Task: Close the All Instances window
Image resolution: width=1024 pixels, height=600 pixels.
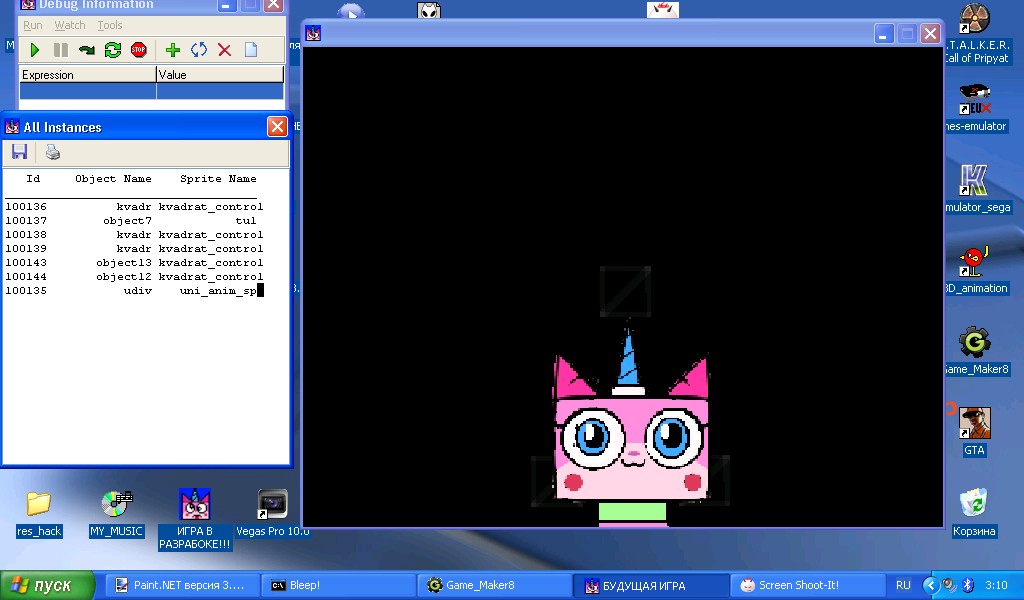Action: coord(277,127)
